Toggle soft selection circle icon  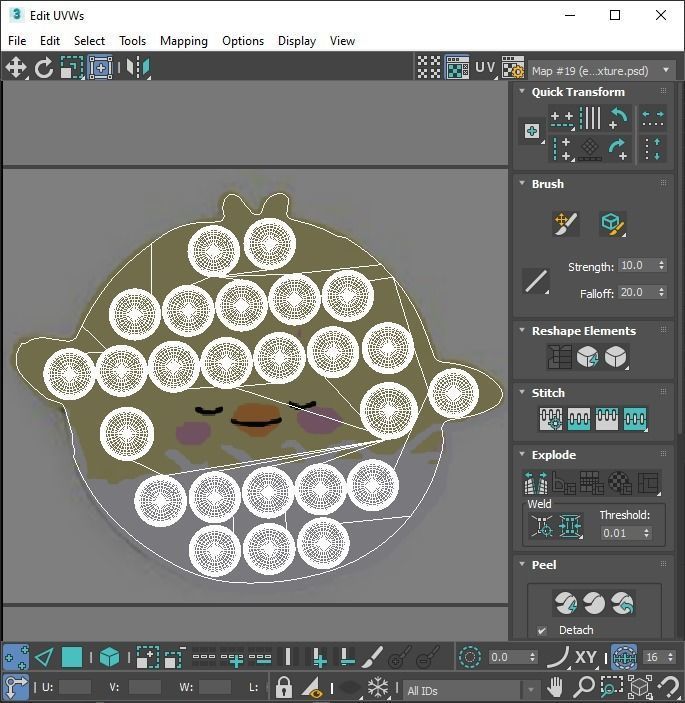(x=470, y=658)
